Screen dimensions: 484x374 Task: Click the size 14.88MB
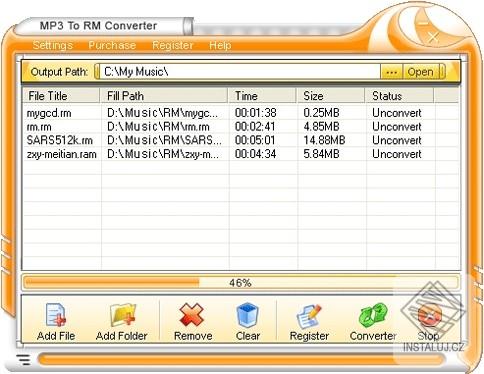tap(324, 140)
